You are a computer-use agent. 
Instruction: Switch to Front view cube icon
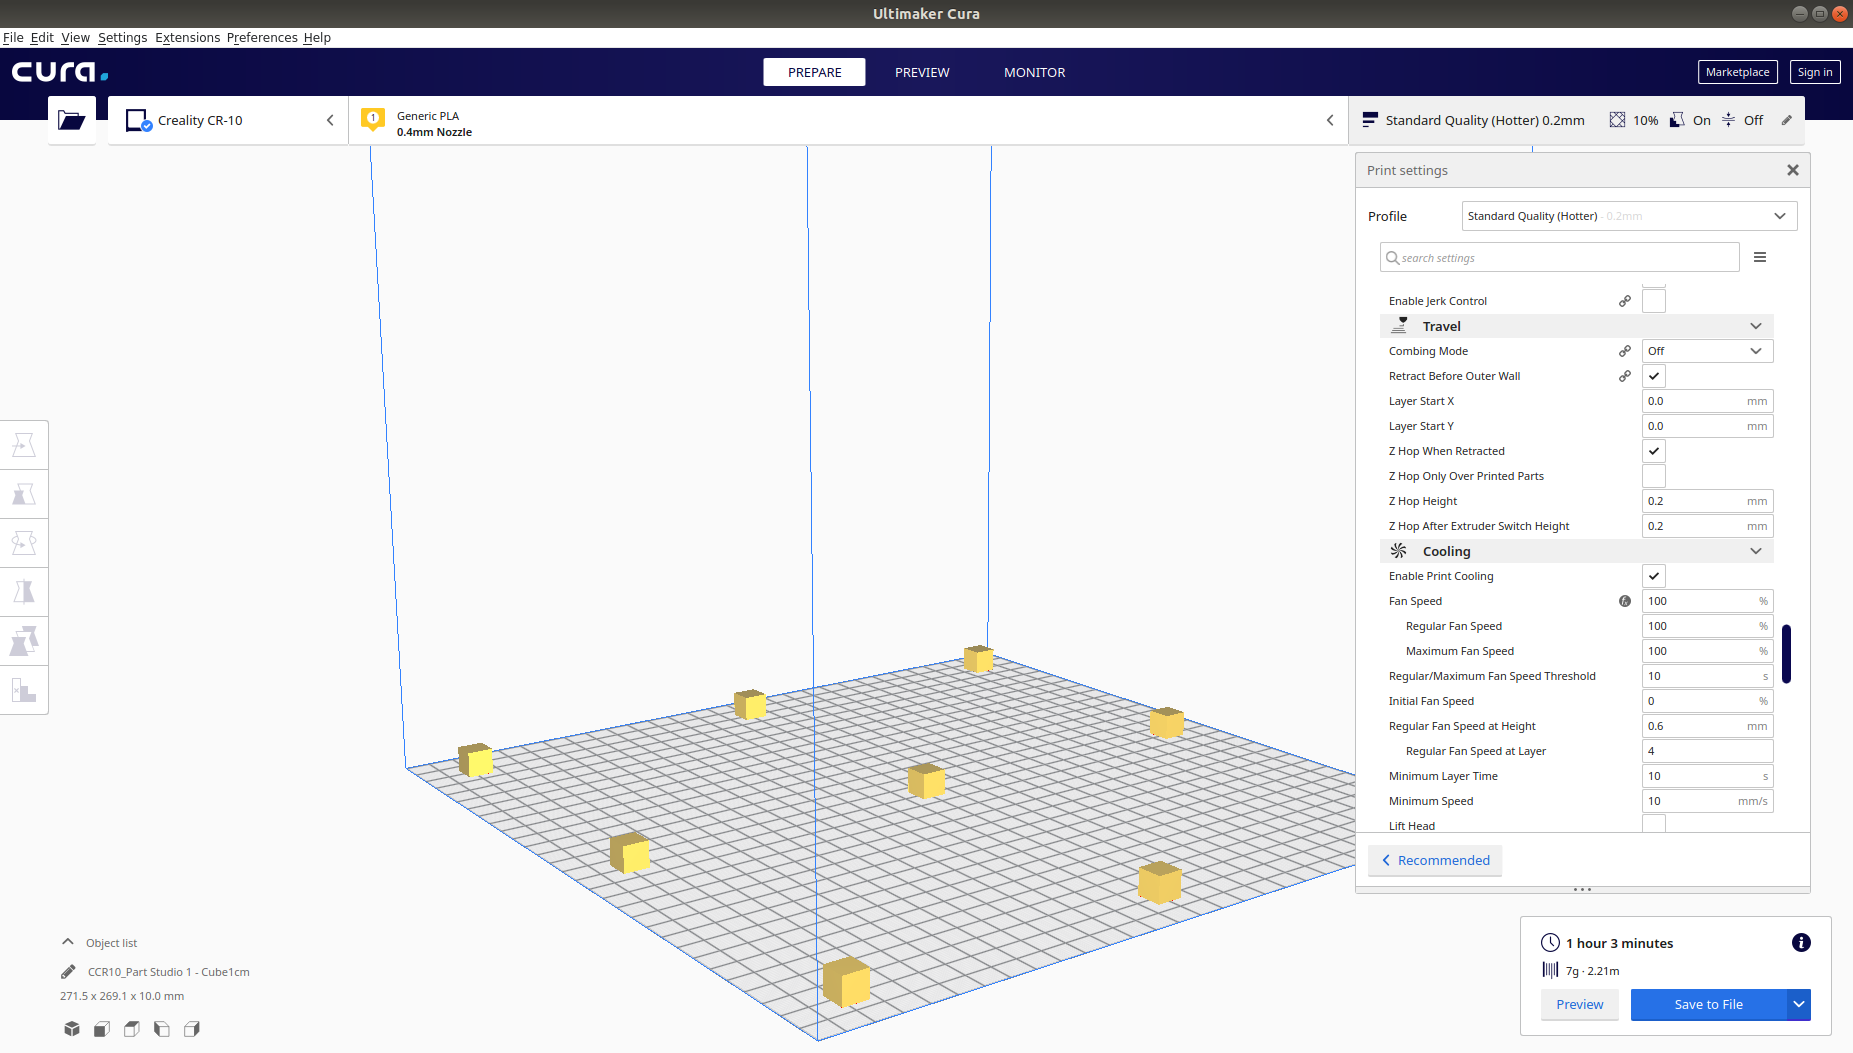pos(102,1029)
